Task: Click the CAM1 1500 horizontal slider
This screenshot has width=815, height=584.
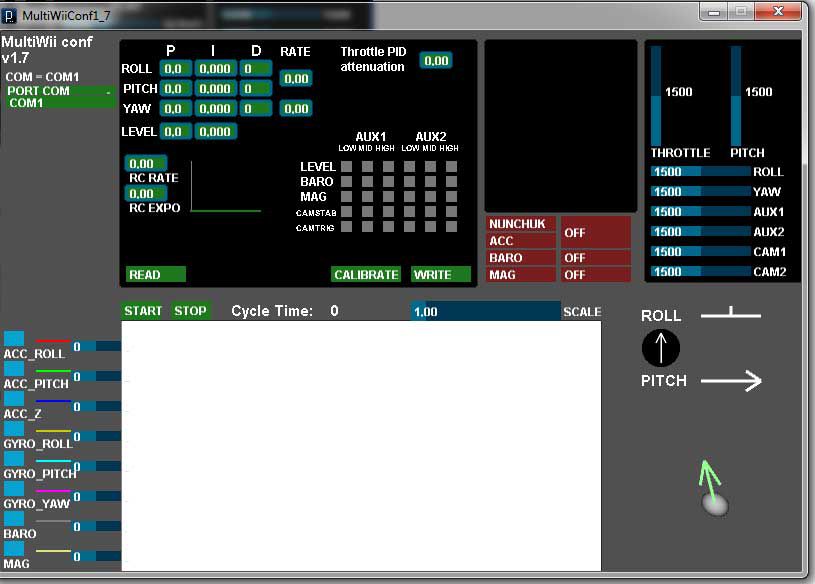Action: point(701,252)
